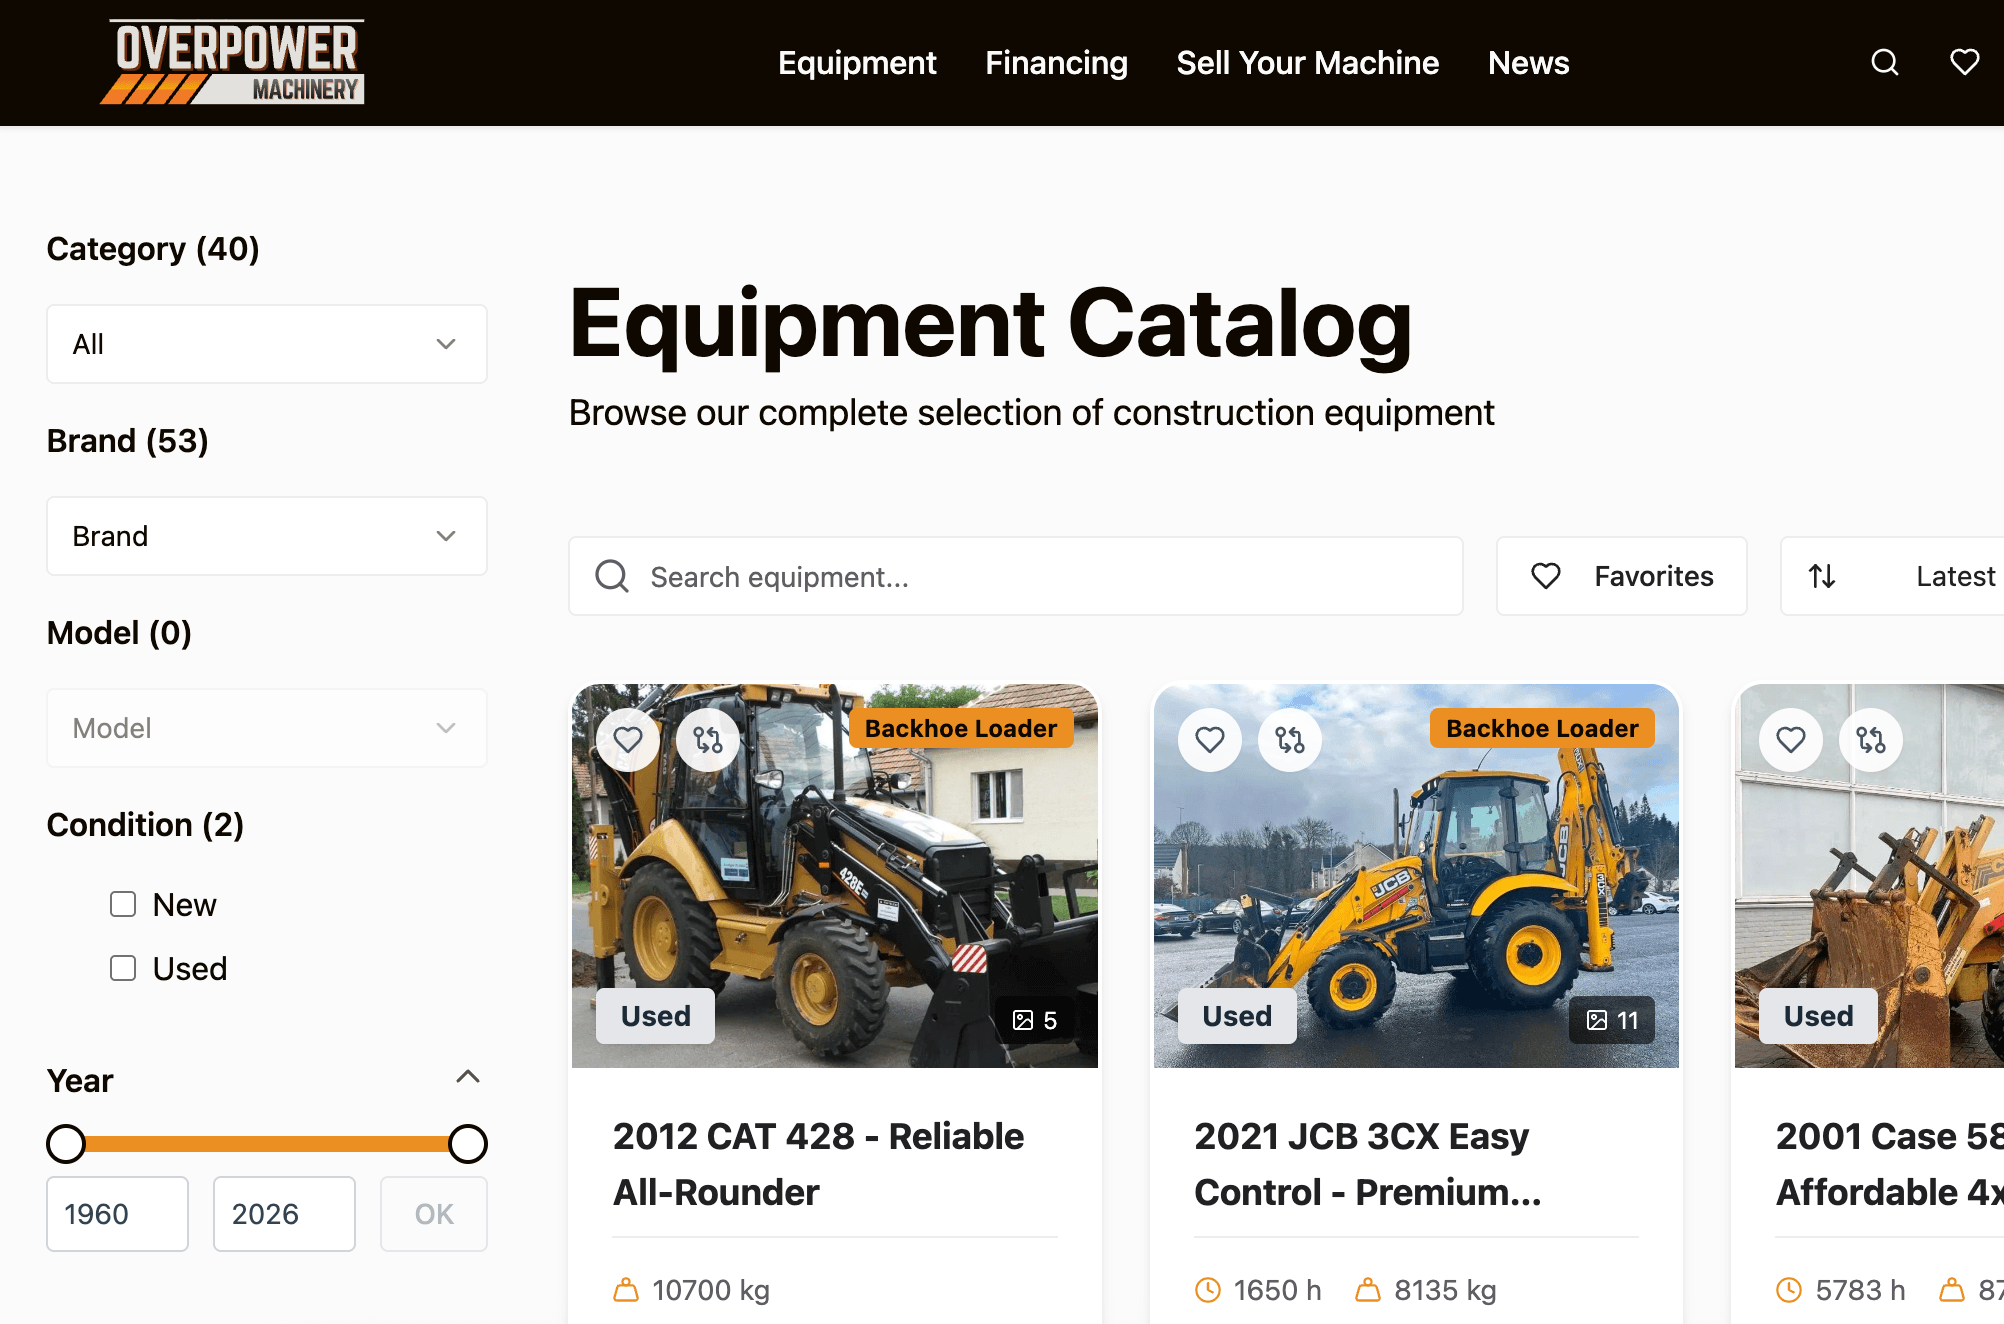The width and height of the screenshot is (2004, 1324).
Task: Open 2021 JCB 3CX Easy Control title
Action: click(x=1368, y=1164)
